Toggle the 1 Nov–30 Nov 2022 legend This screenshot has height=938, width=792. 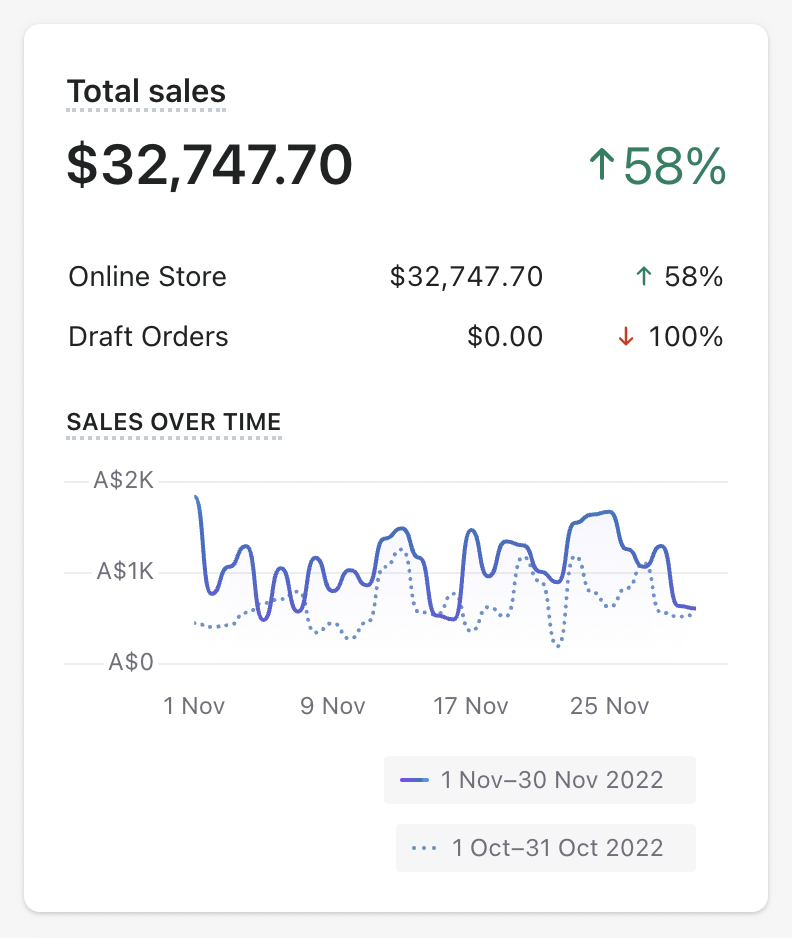[540, 780]
